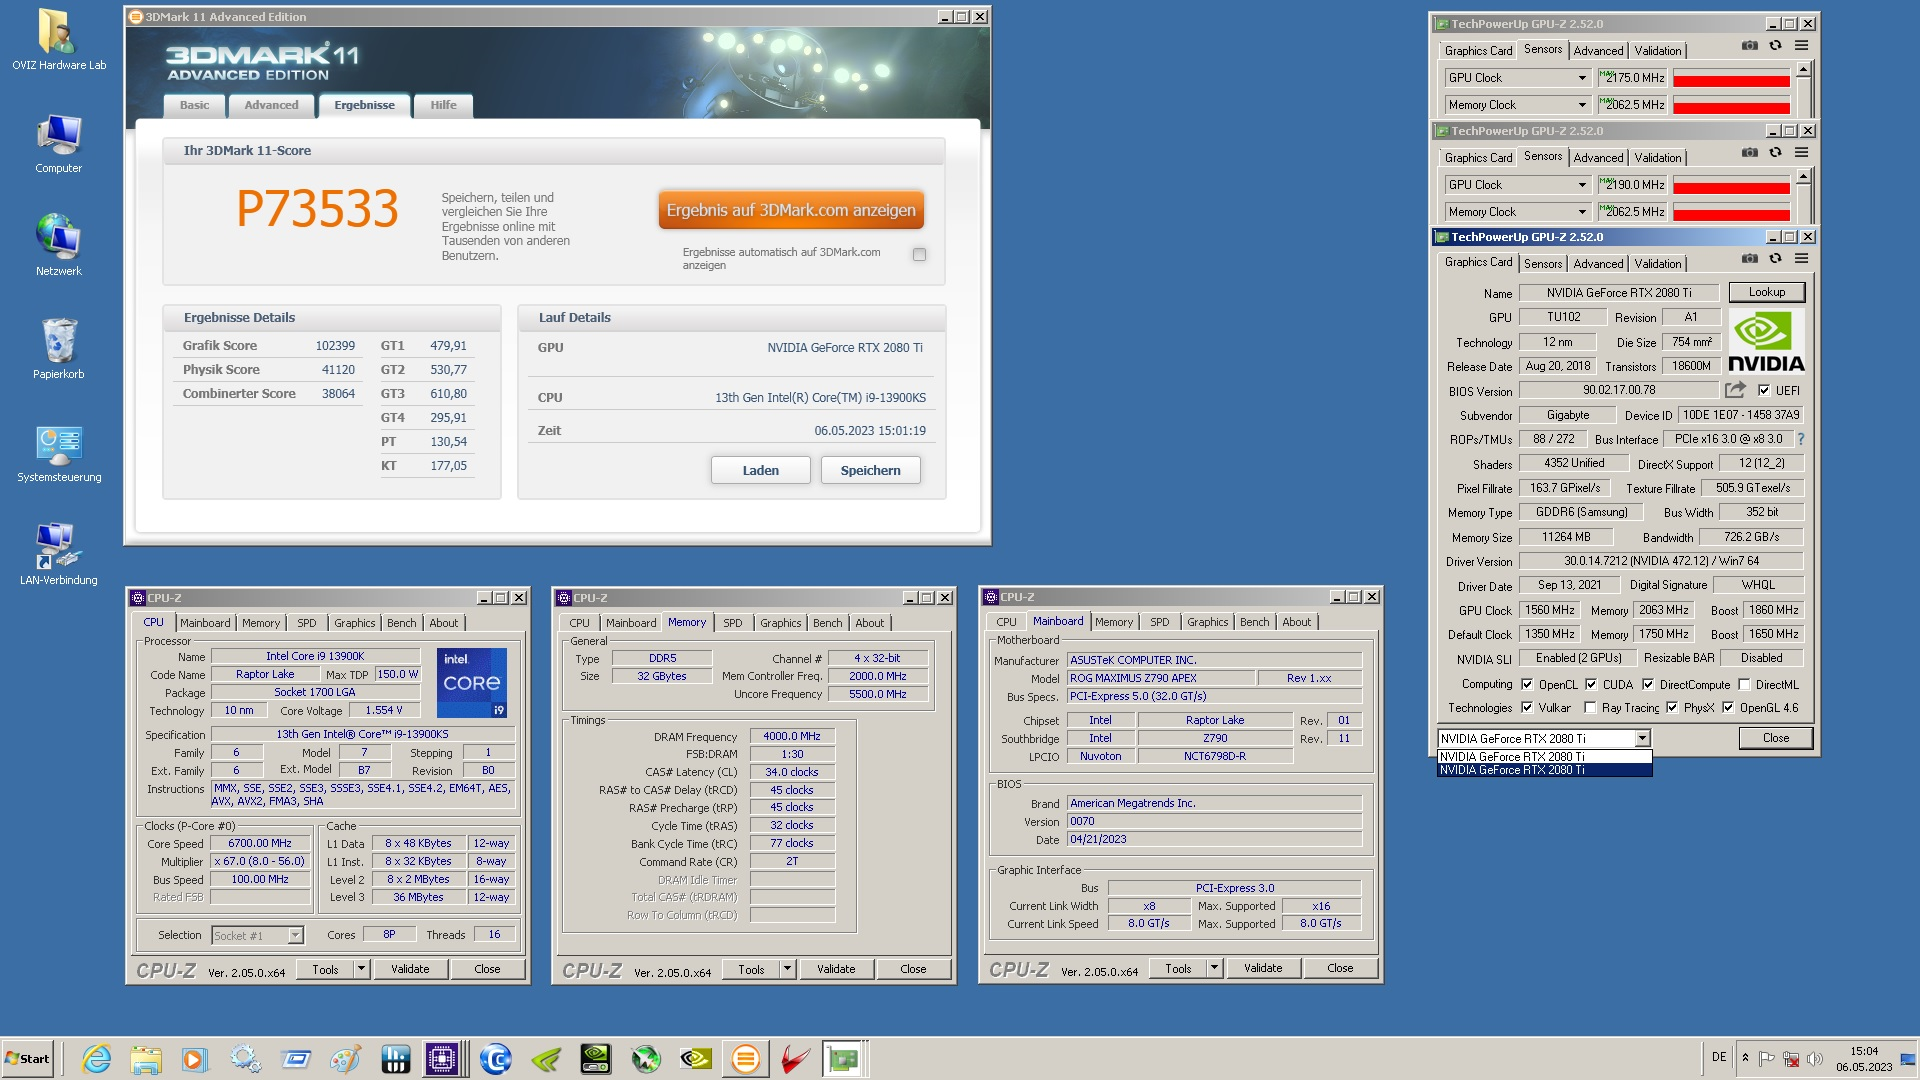Open hamburger menu in GPU-Z window showing 2175.0 MHz
1920x1080 pixels.
(x=1801, y=45)
